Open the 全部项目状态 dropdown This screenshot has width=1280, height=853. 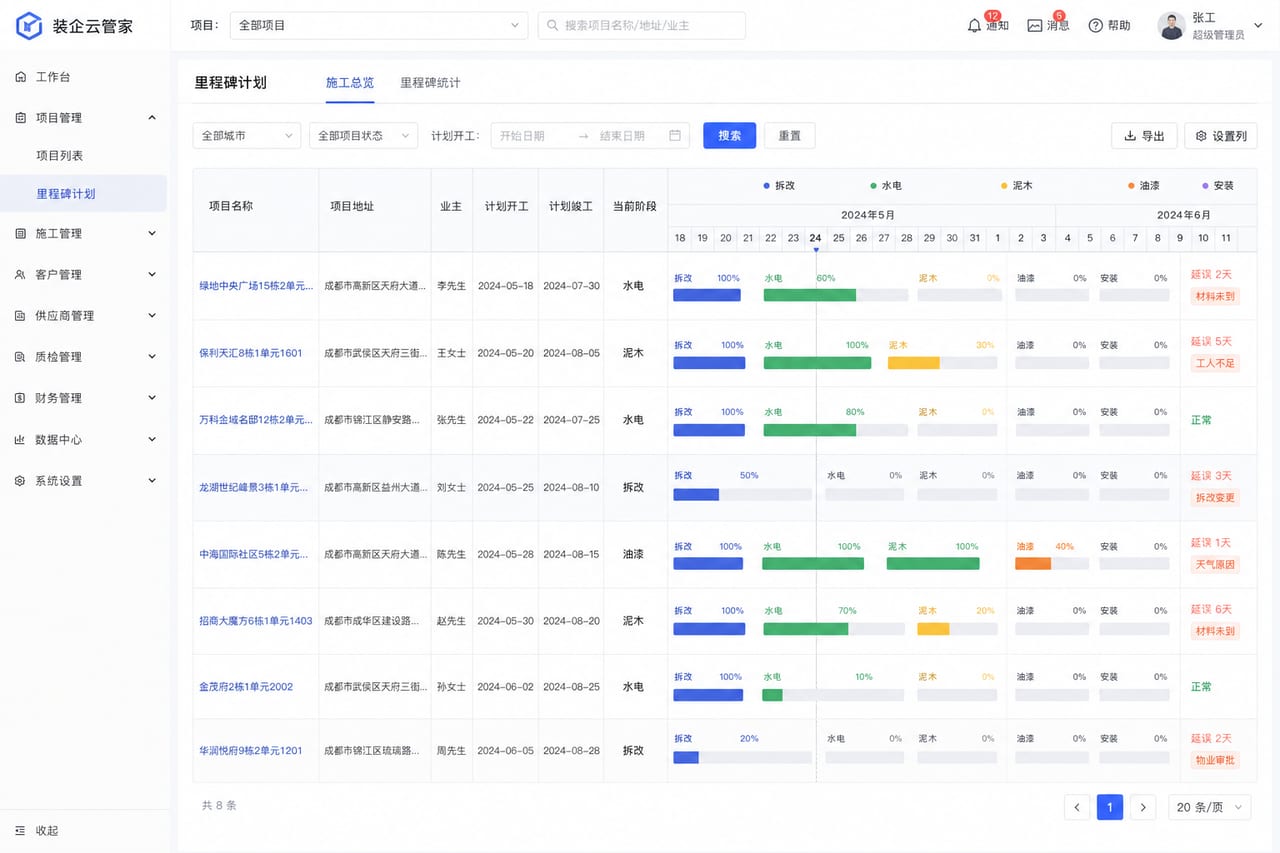364,136
